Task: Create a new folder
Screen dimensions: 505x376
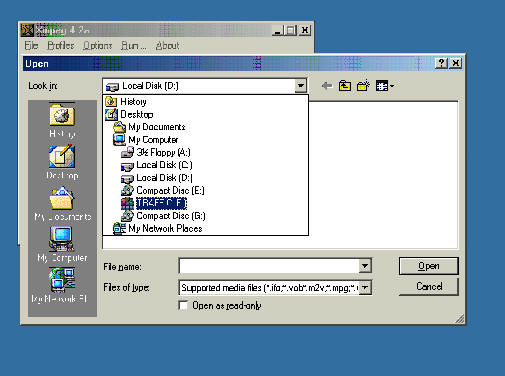Action: (363, 86)
